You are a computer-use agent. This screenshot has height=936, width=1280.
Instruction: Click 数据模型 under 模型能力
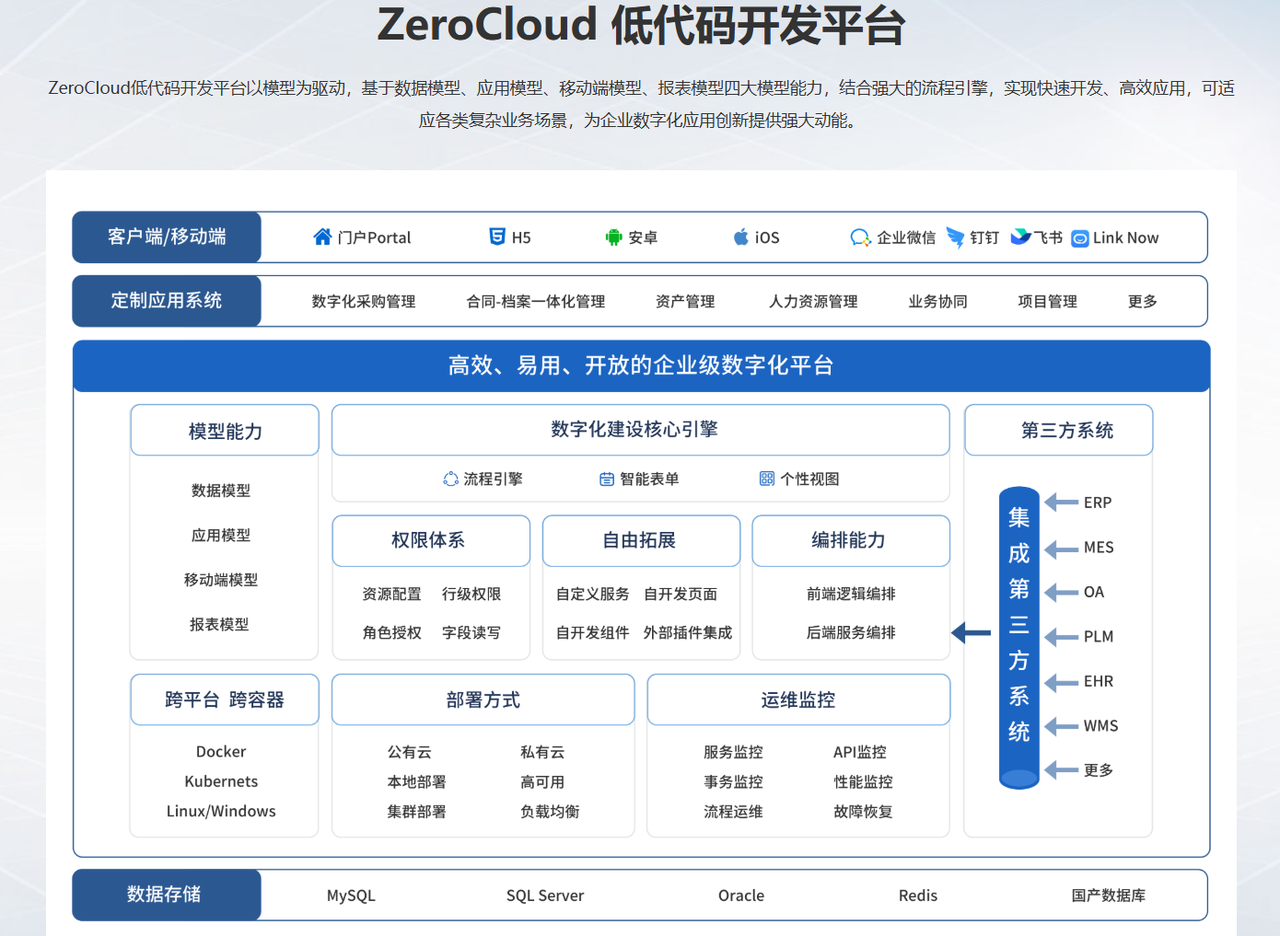(x=221, y=490)
